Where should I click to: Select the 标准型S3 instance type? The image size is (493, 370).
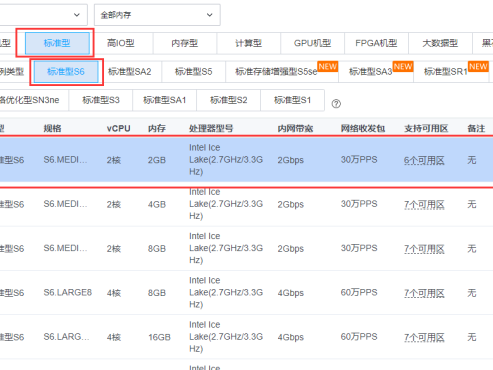[101, 100]
